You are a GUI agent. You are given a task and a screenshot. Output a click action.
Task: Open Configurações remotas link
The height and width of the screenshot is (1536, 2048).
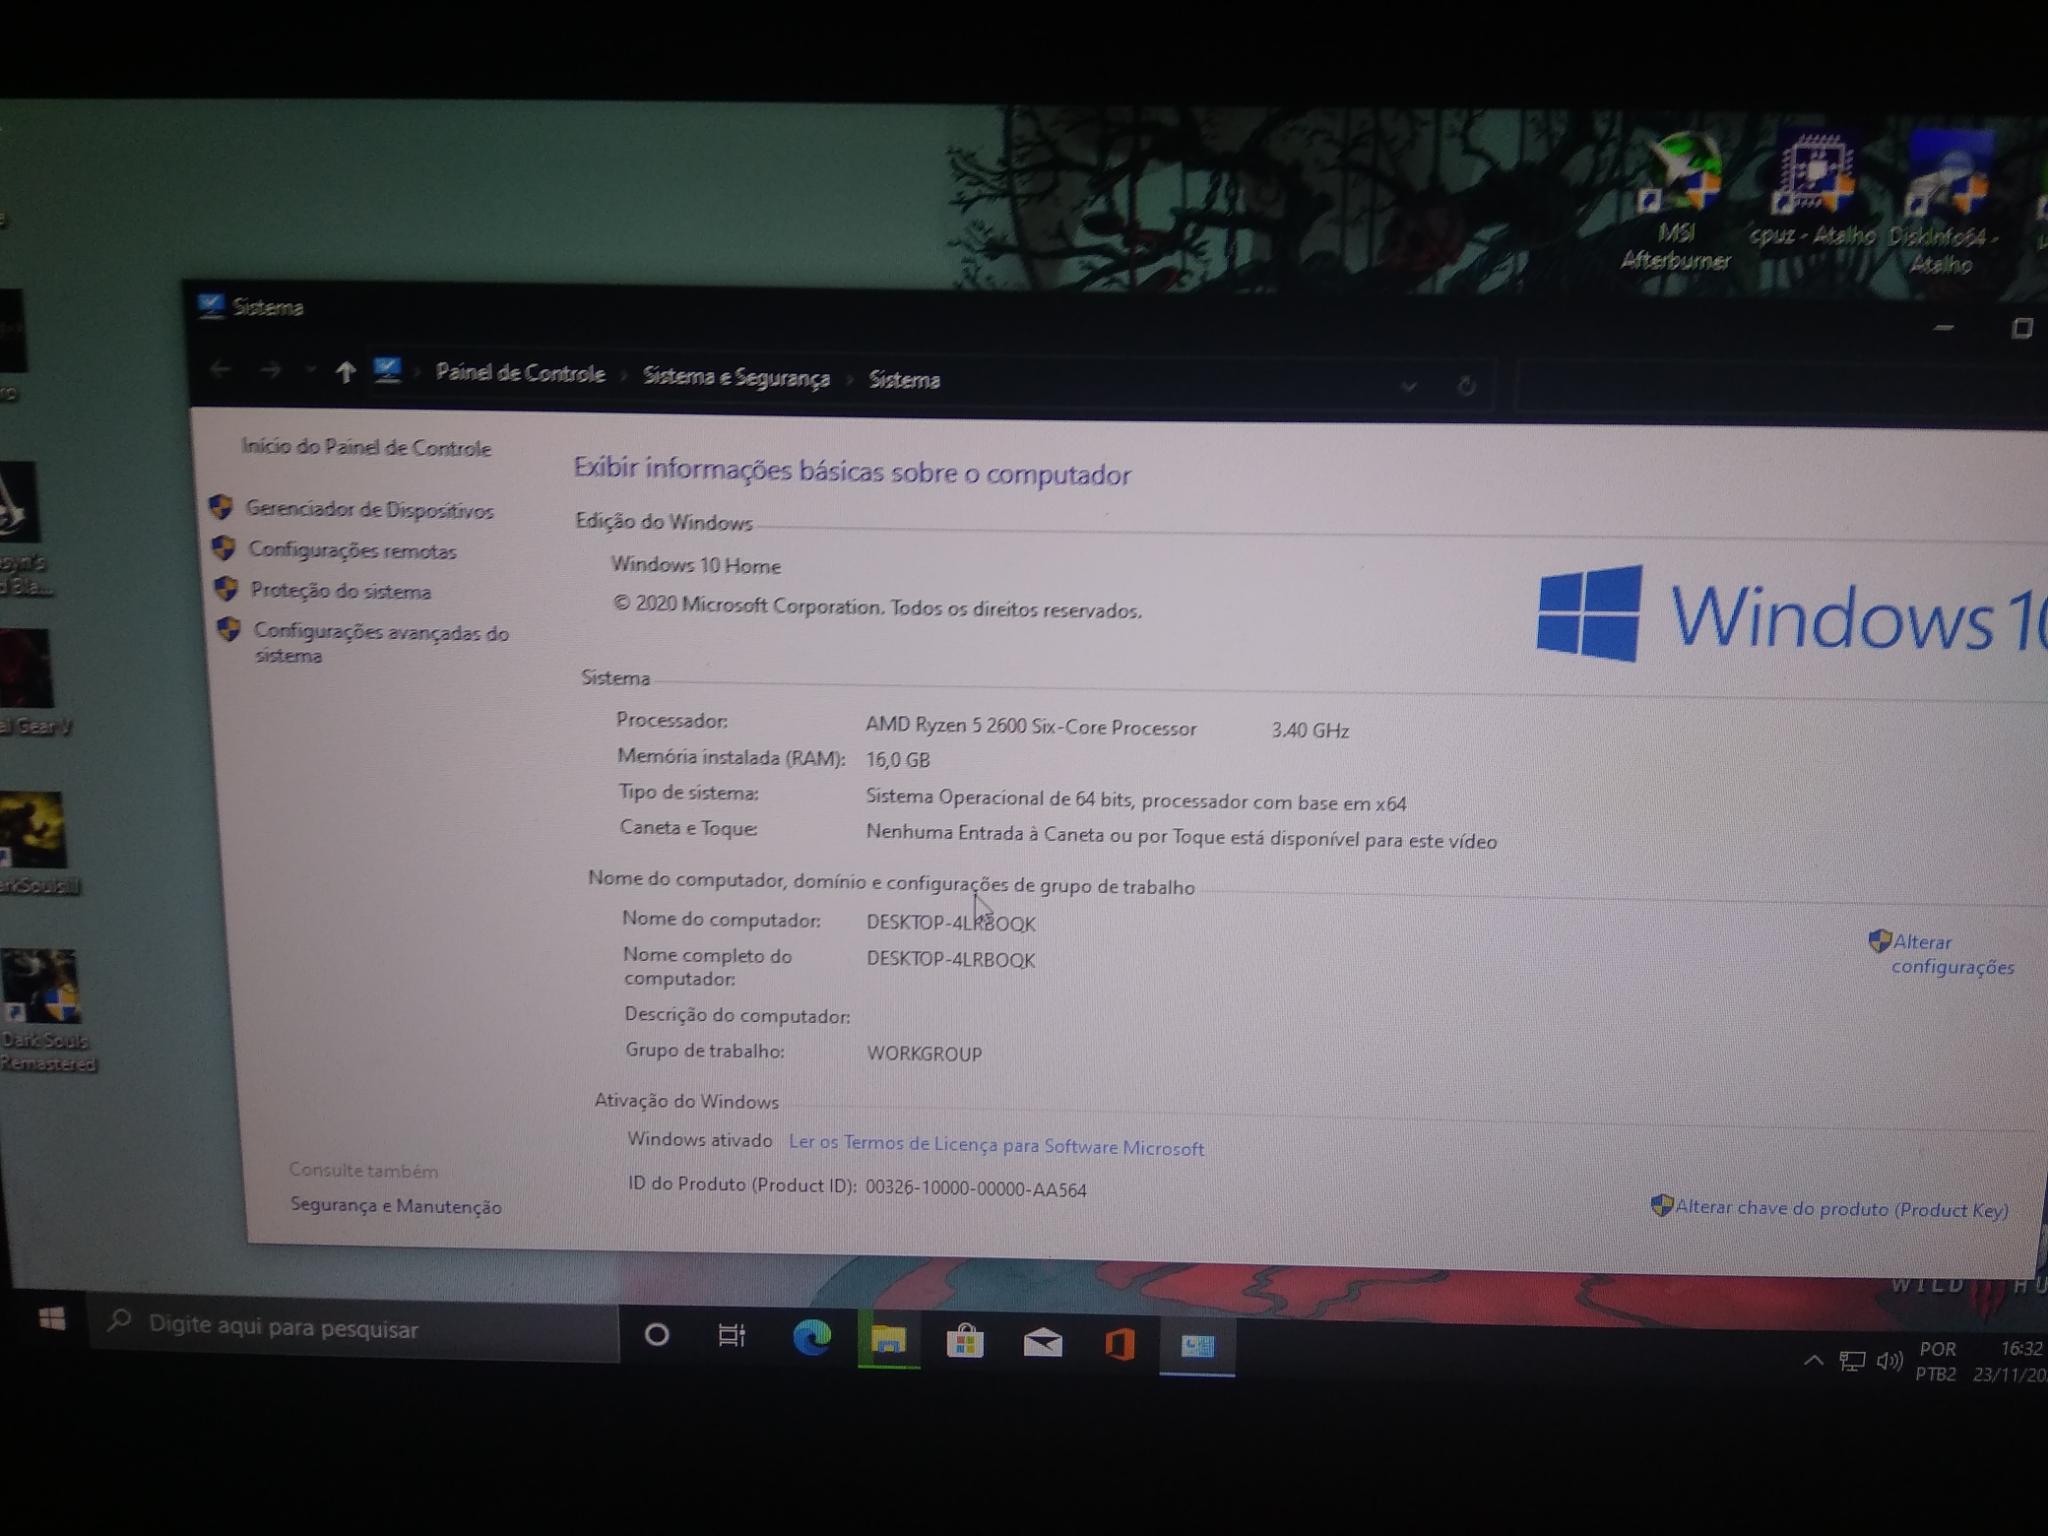click(x=352, y=551)
